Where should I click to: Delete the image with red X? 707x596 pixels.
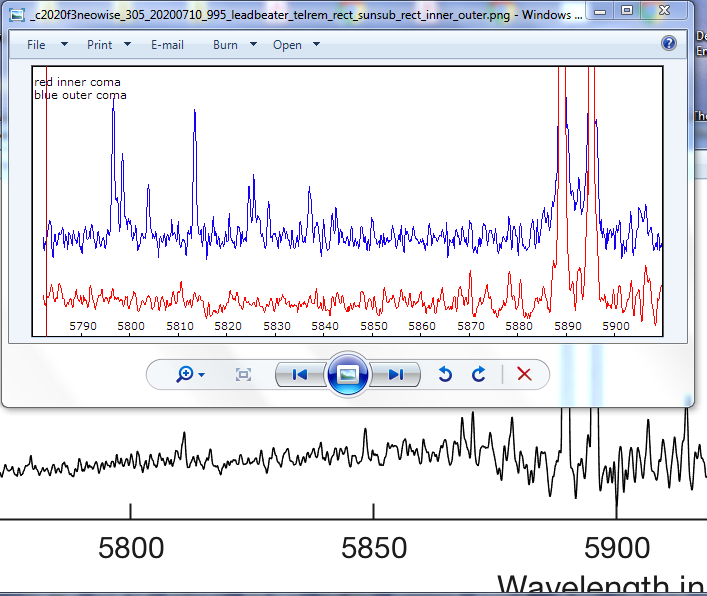pyautogui.click(x=523, y=374)
